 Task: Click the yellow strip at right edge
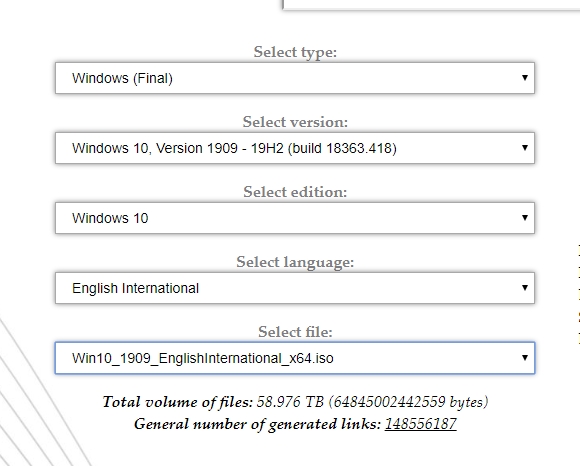point(578,294)
